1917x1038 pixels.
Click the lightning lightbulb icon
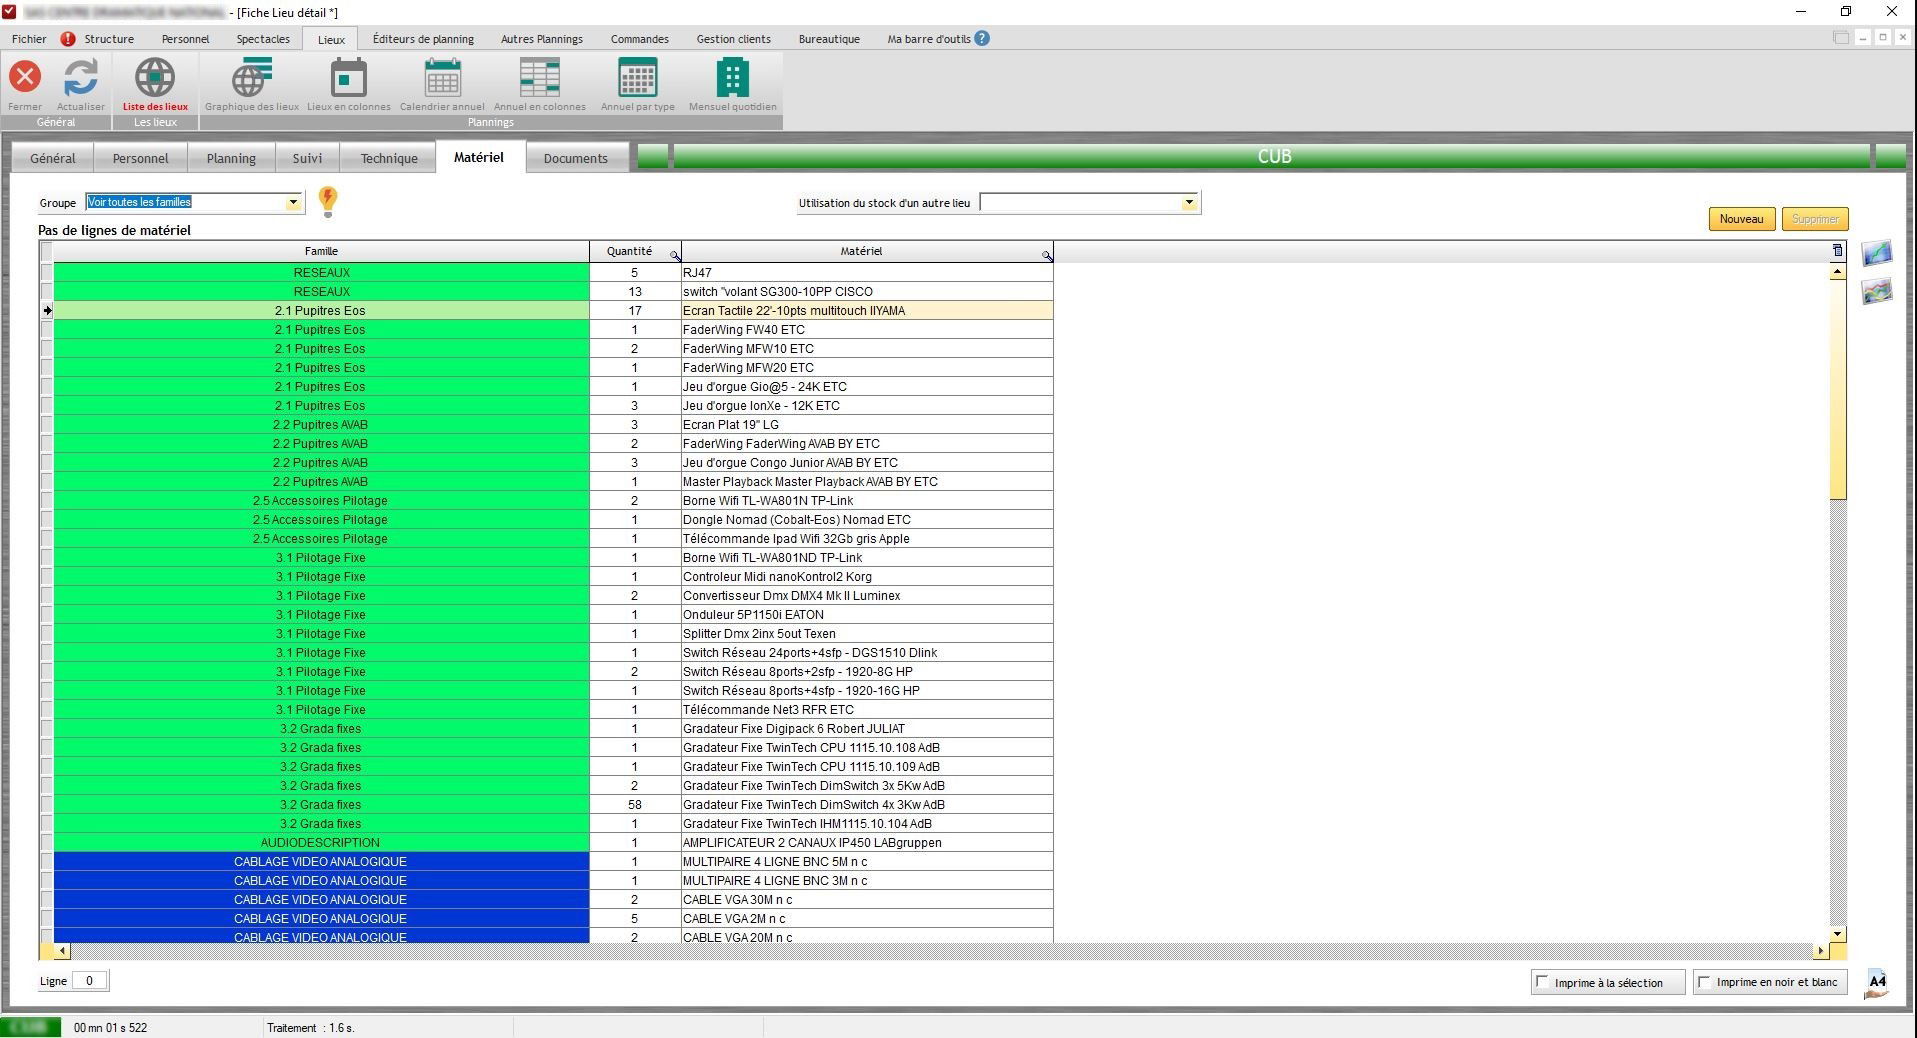coord(328,202)
